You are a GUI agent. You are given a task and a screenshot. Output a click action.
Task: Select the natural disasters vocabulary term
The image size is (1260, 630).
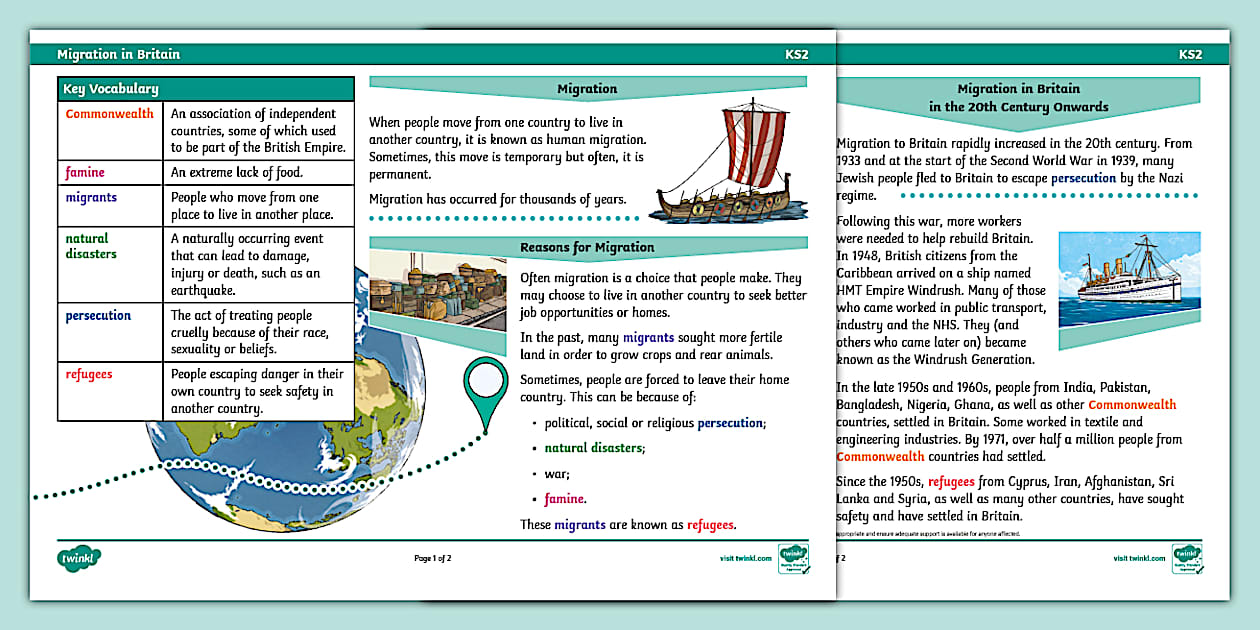tap(91, 246)
